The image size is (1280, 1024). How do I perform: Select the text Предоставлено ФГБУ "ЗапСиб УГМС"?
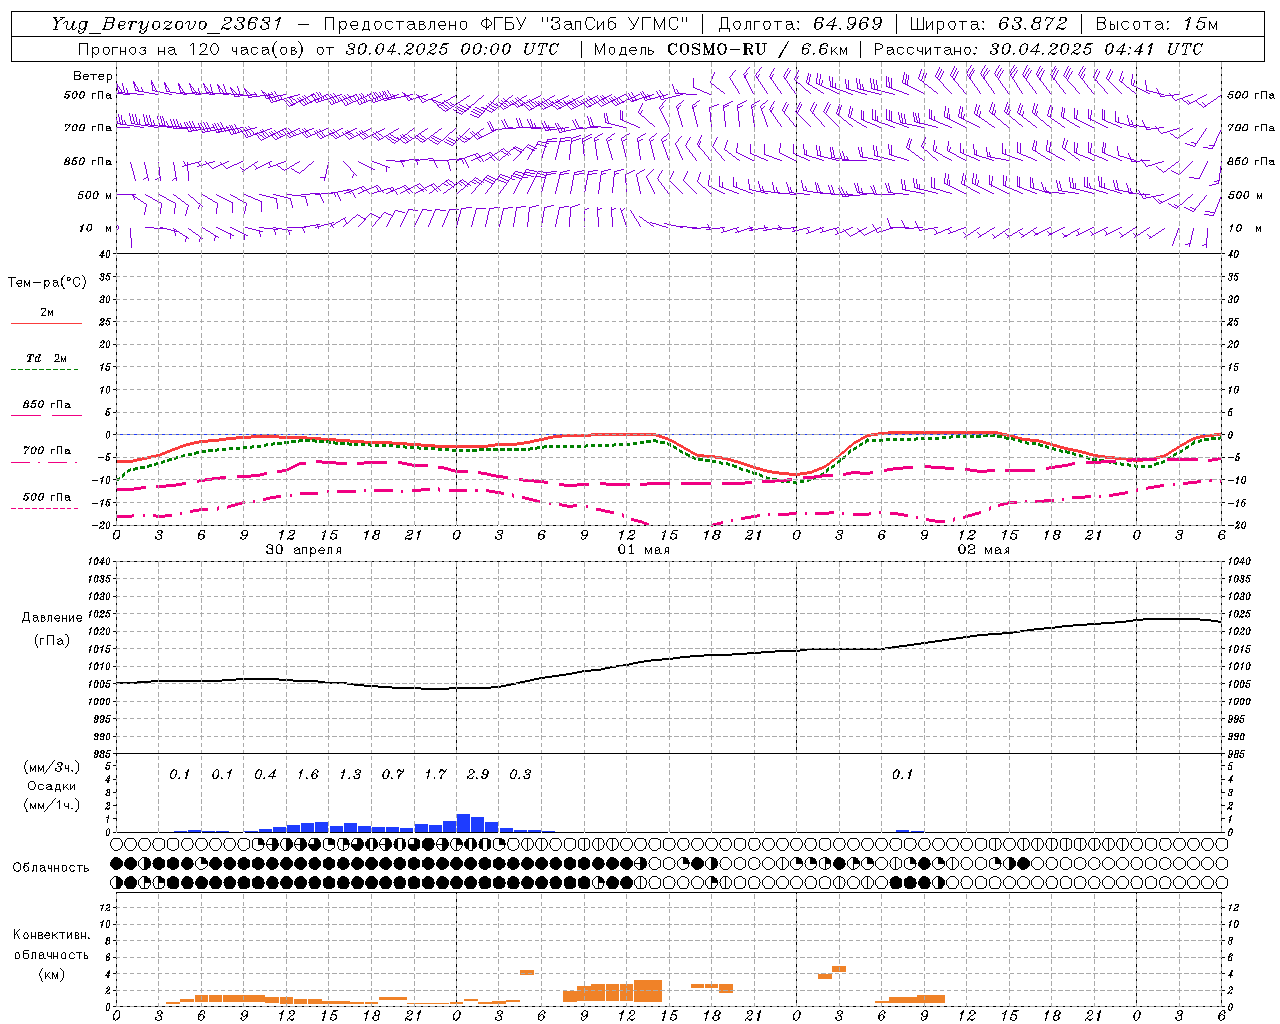point(506,24)
